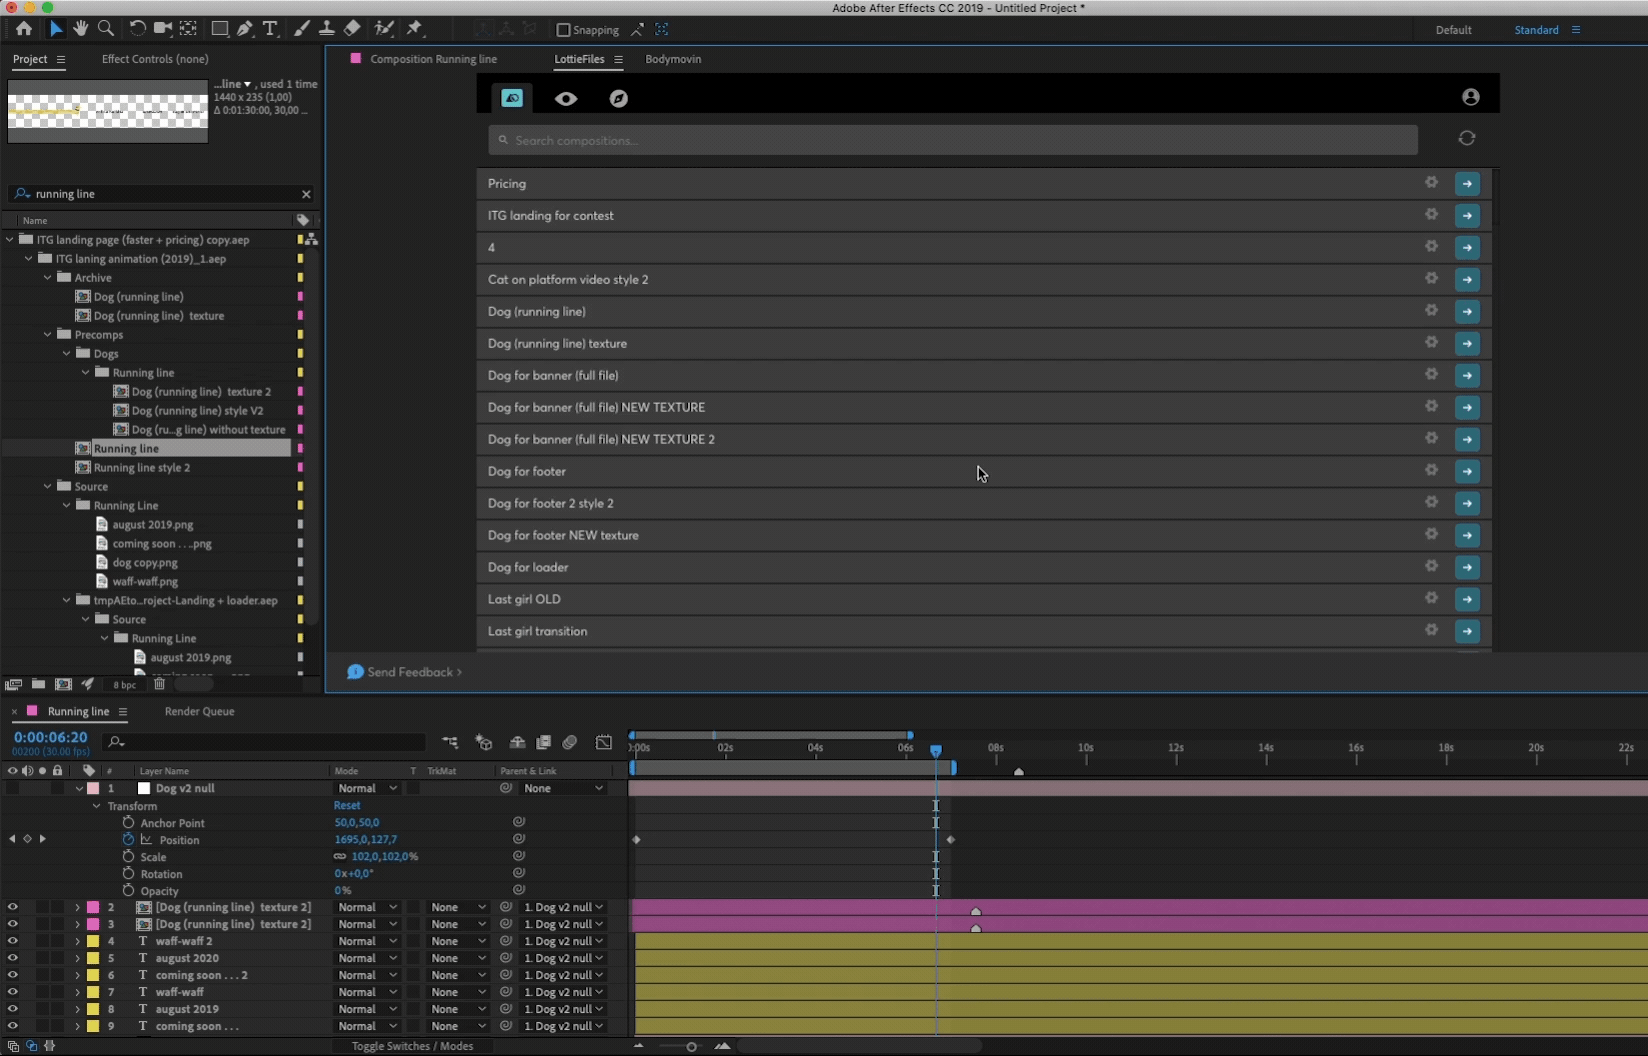Open the Render Queue tab
The height and width of the screenshot is (1056, 1648).
[199, 711]
